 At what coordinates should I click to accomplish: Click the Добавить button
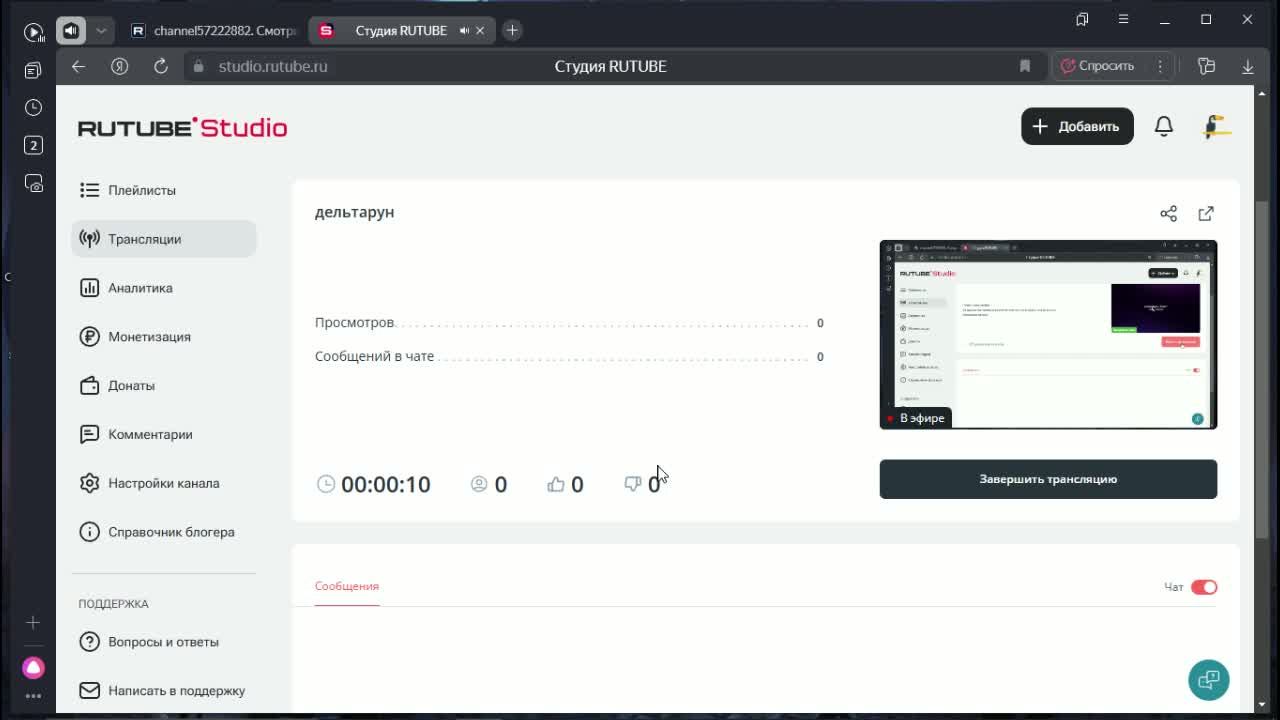coord(1077,126)
